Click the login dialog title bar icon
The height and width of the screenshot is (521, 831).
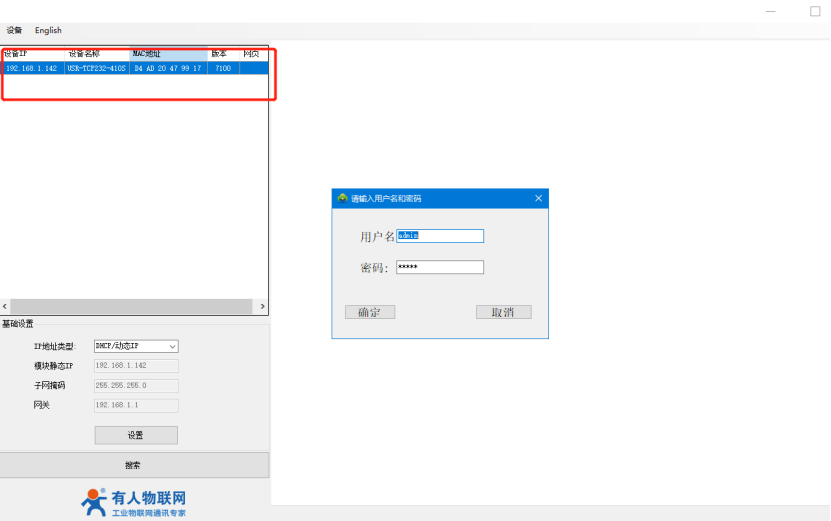[342, 198]
